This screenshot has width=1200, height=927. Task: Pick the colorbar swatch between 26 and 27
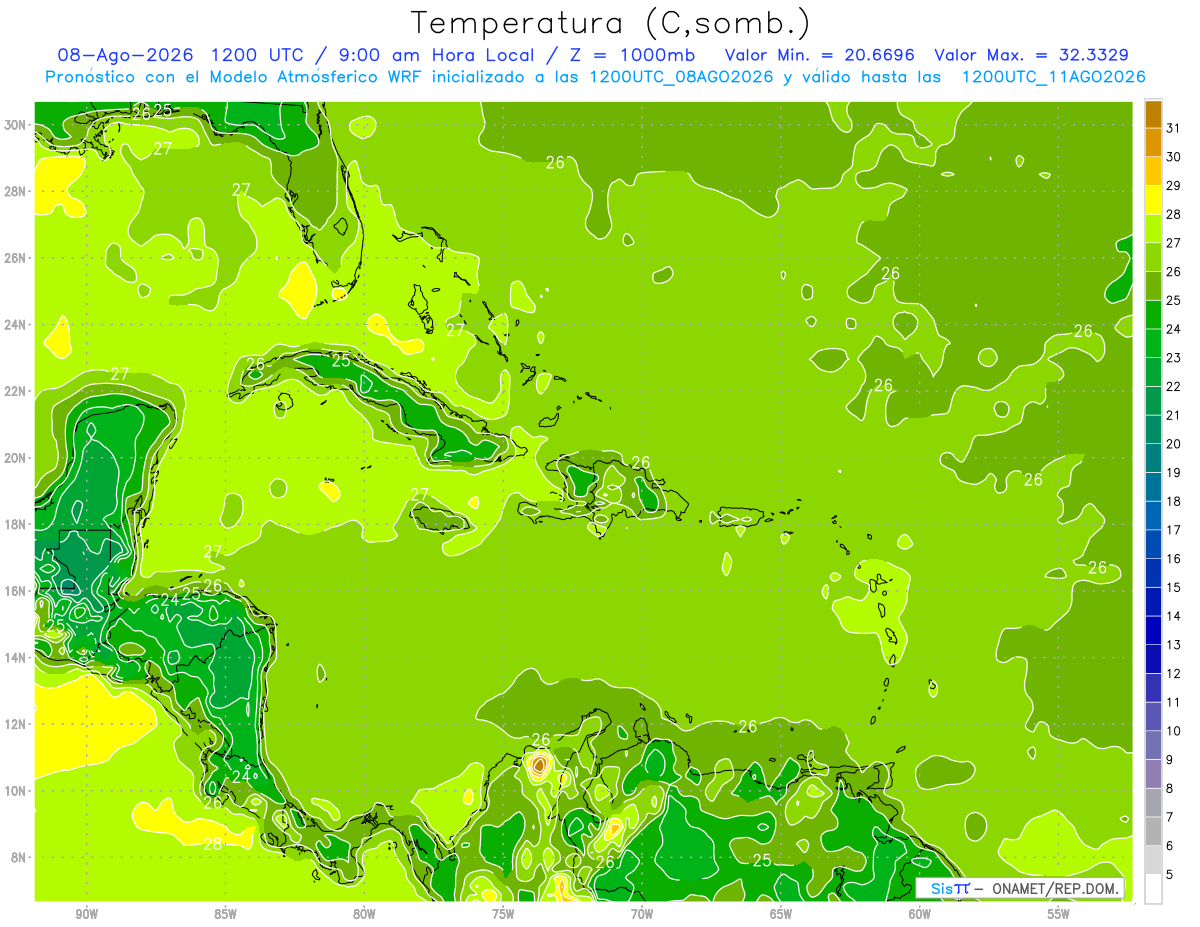(1153, 257)
